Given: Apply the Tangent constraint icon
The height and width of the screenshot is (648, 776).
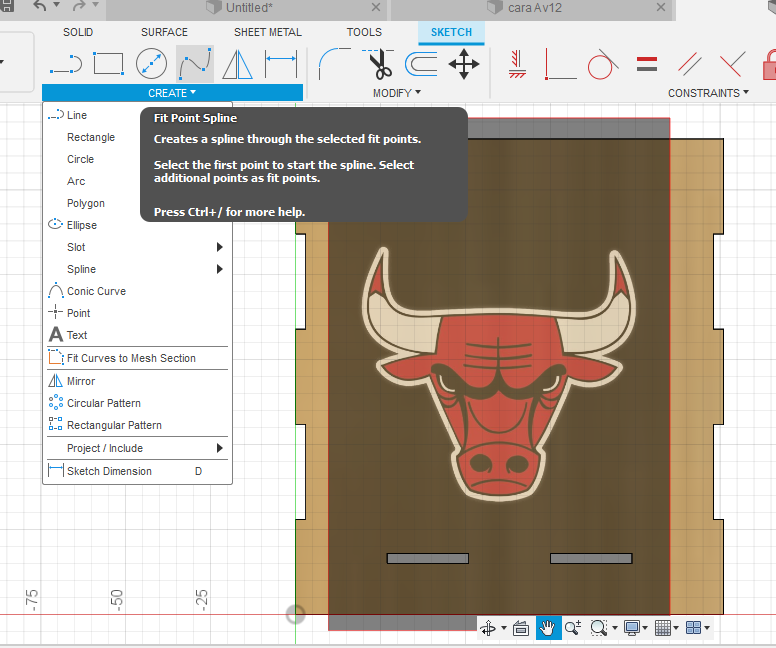Looking at the screenshot, I should pyautogui.click(x=603, y=64).
